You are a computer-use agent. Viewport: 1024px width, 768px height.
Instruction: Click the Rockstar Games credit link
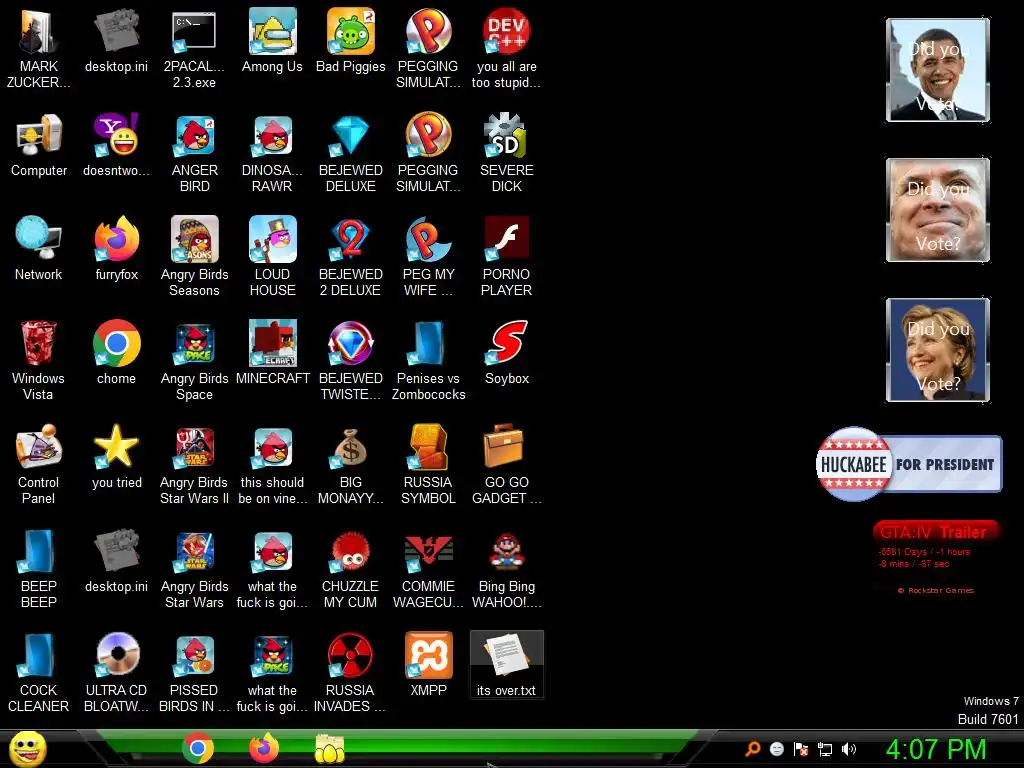tap(936, 590)
